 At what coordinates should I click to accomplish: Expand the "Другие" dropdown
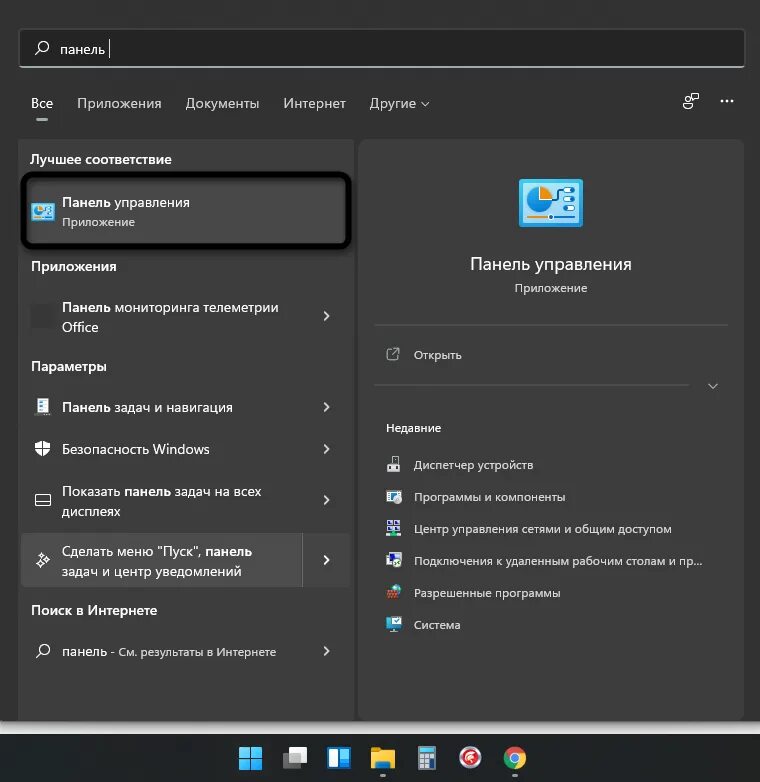point(399,104)
